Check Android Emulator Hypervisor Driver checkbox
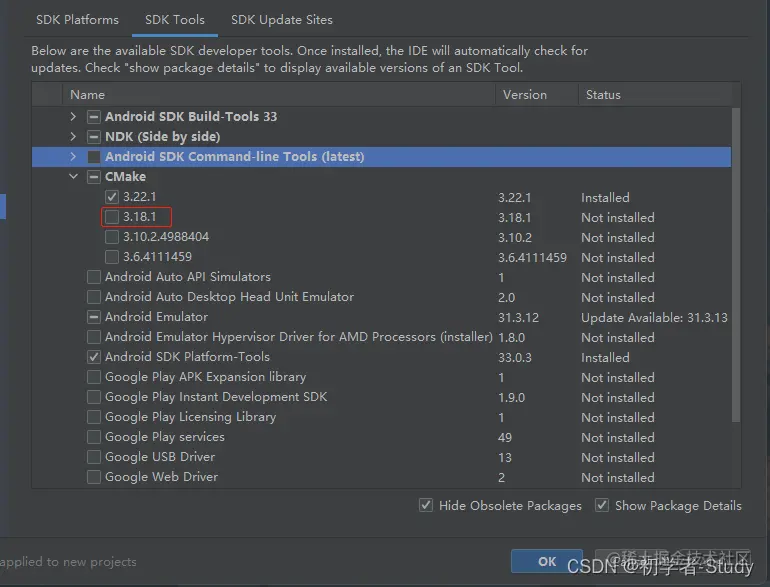Screen dimensions: 770x587 94,337
